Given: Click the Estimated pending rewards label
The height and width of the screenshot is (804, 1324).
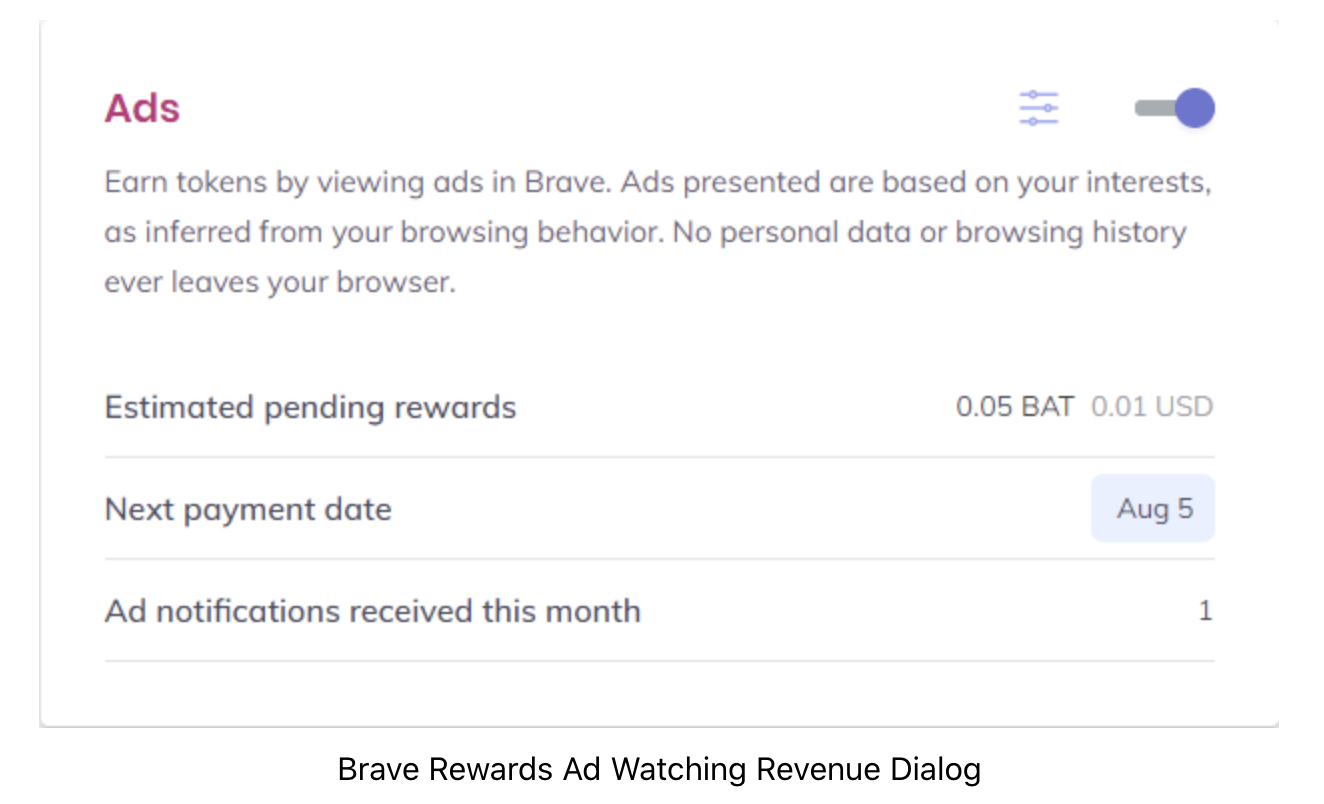Looking at the screenshot, I should pos(310,408).
